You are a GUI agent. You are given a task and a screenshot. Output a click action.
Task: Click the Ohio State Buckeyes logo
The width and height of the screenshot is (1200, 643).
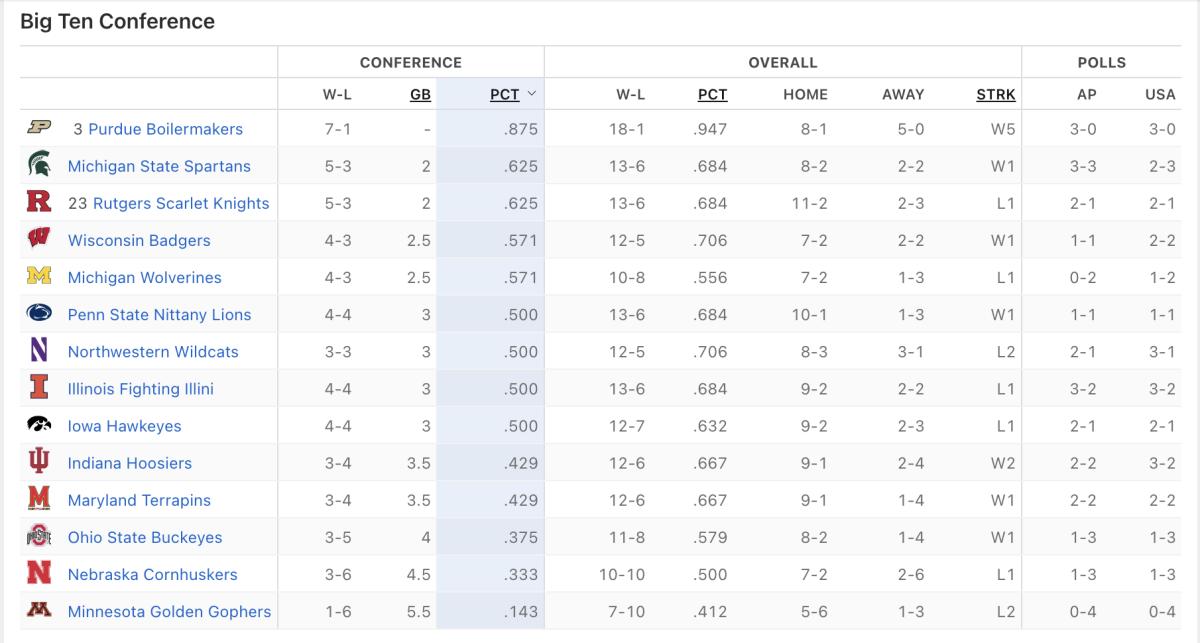[x=39, y=536]
